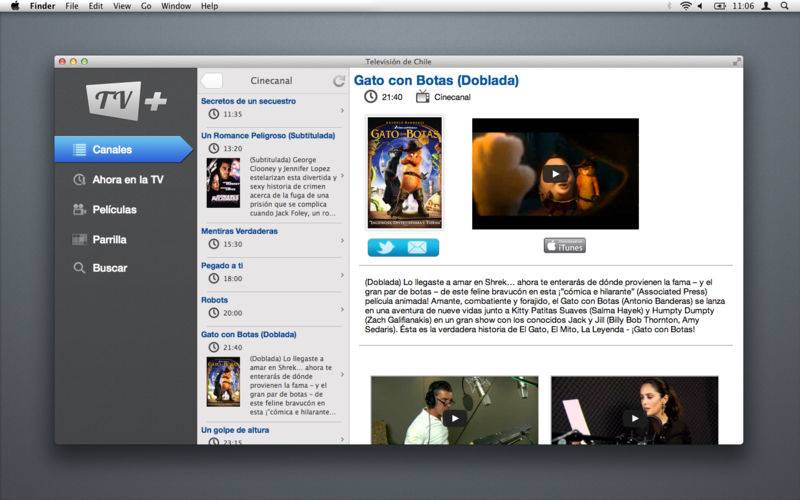
Task: Click the Cinecanal TV channel icon
Action: click(422, 96)
